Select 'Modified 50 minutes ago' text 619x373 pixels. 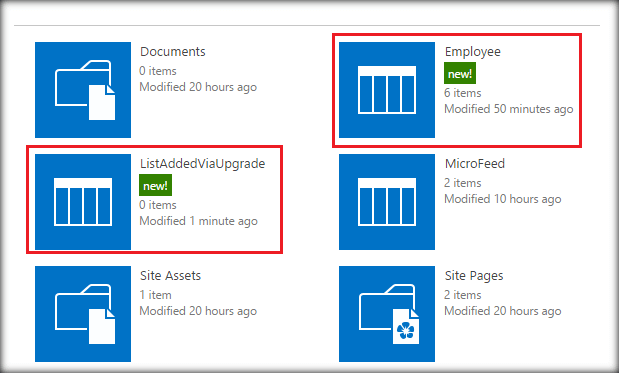pyautogui.click(x=509, y=109)
